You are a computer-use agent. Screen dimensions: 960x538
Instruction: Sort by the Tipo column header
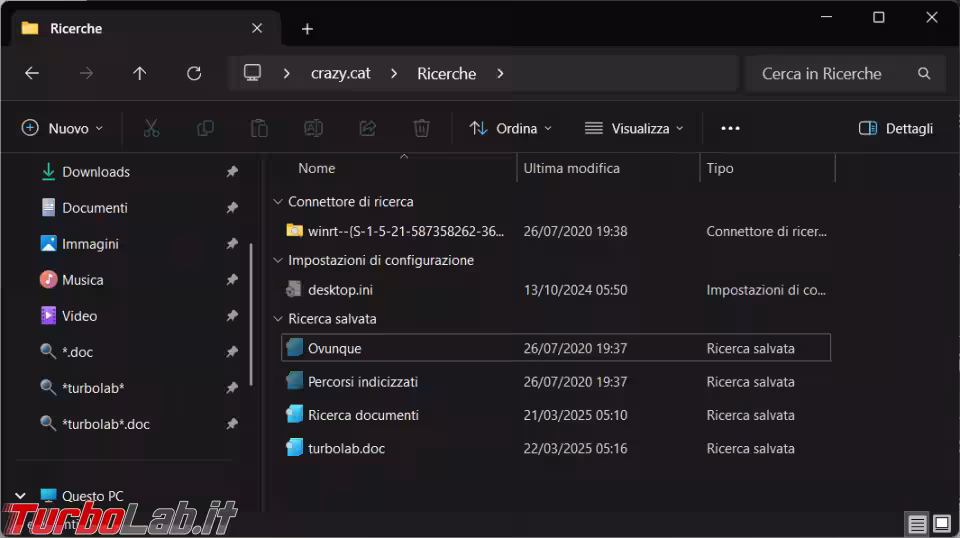[x=720, y=168]
